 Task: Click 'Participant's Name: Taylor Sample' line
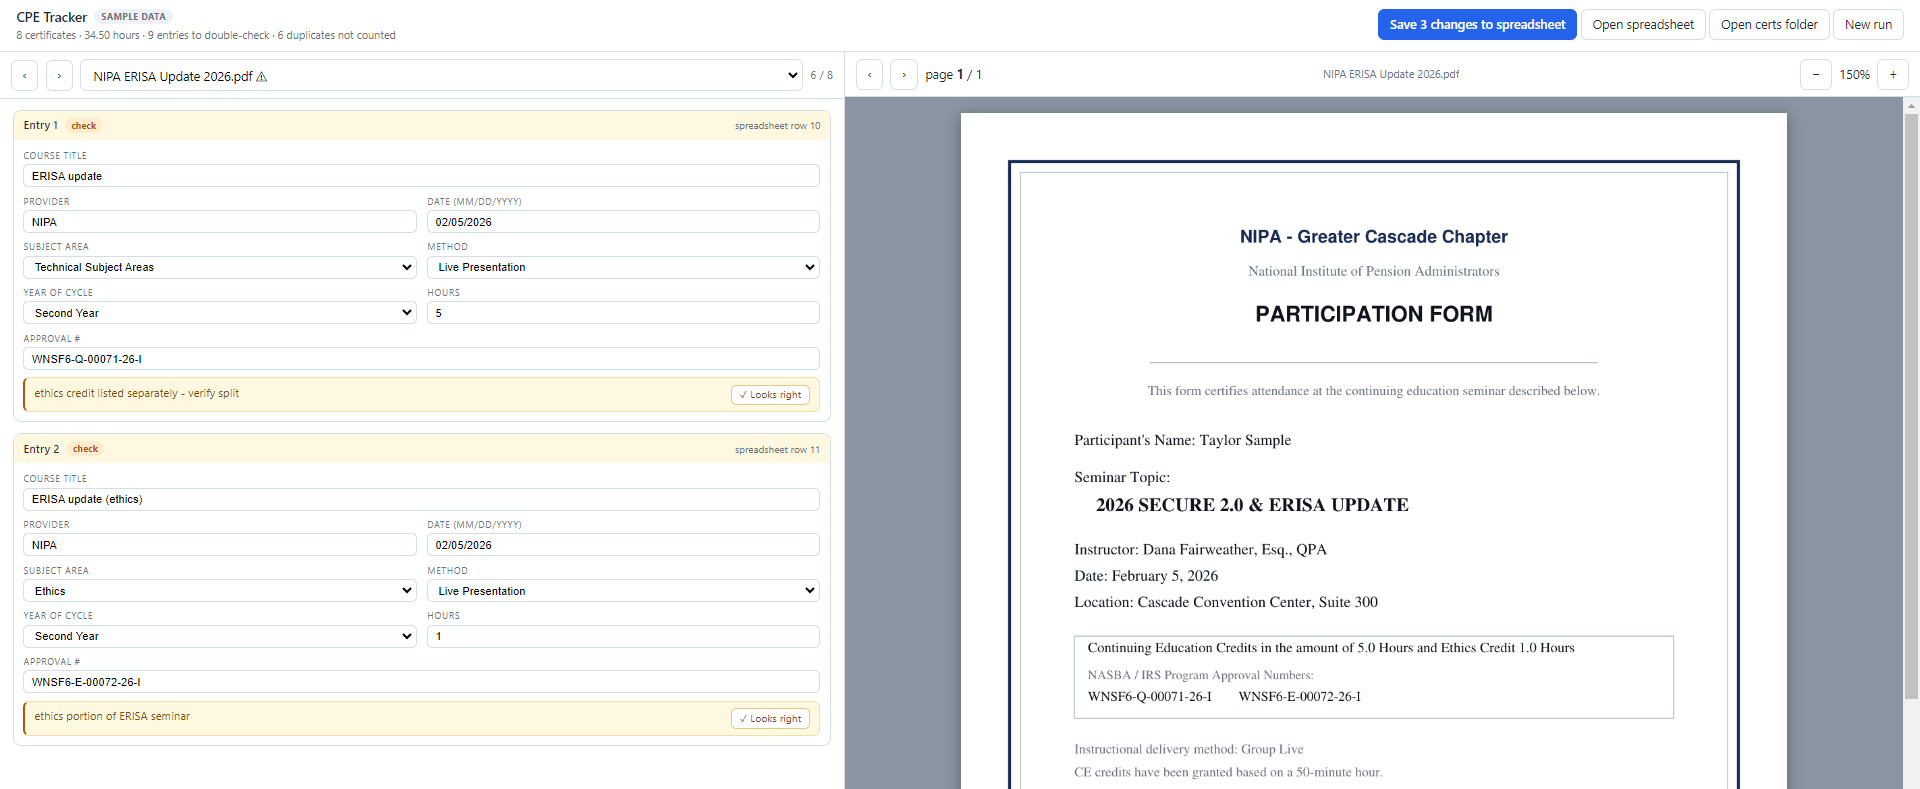[x=1182, y=440]
